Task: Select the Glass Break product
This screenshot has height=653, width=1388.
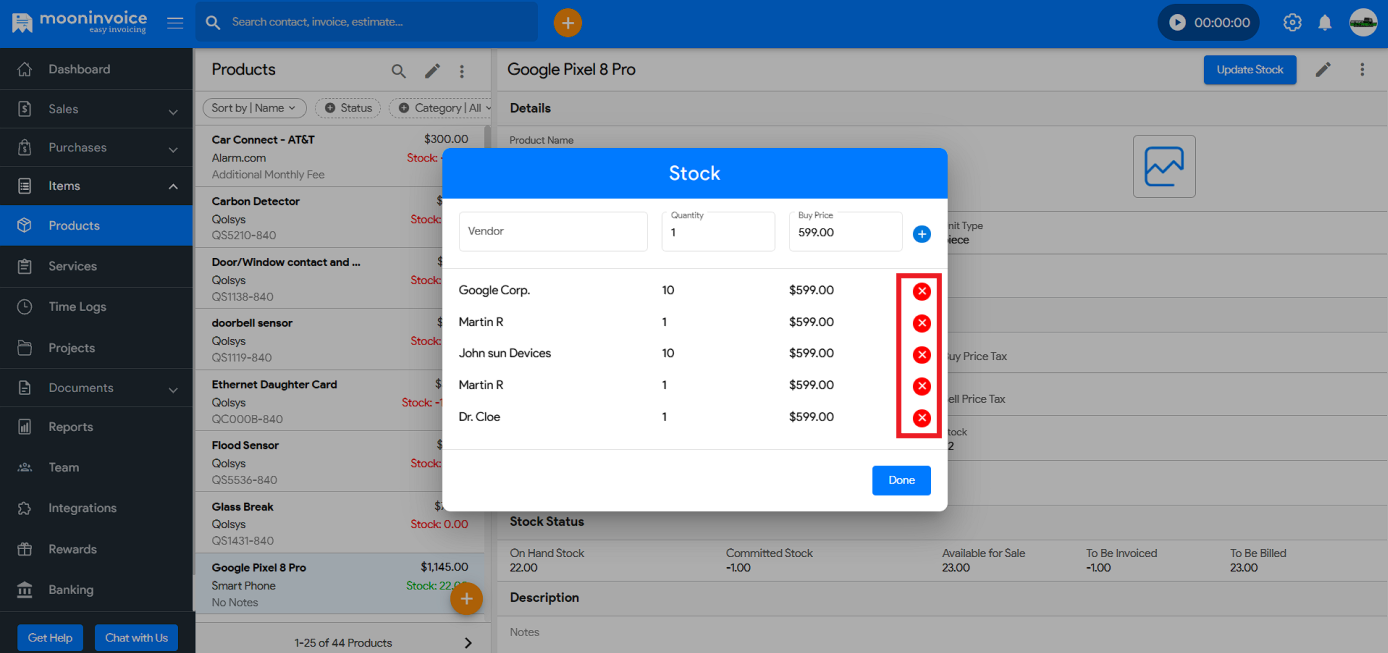Action: 340,523
